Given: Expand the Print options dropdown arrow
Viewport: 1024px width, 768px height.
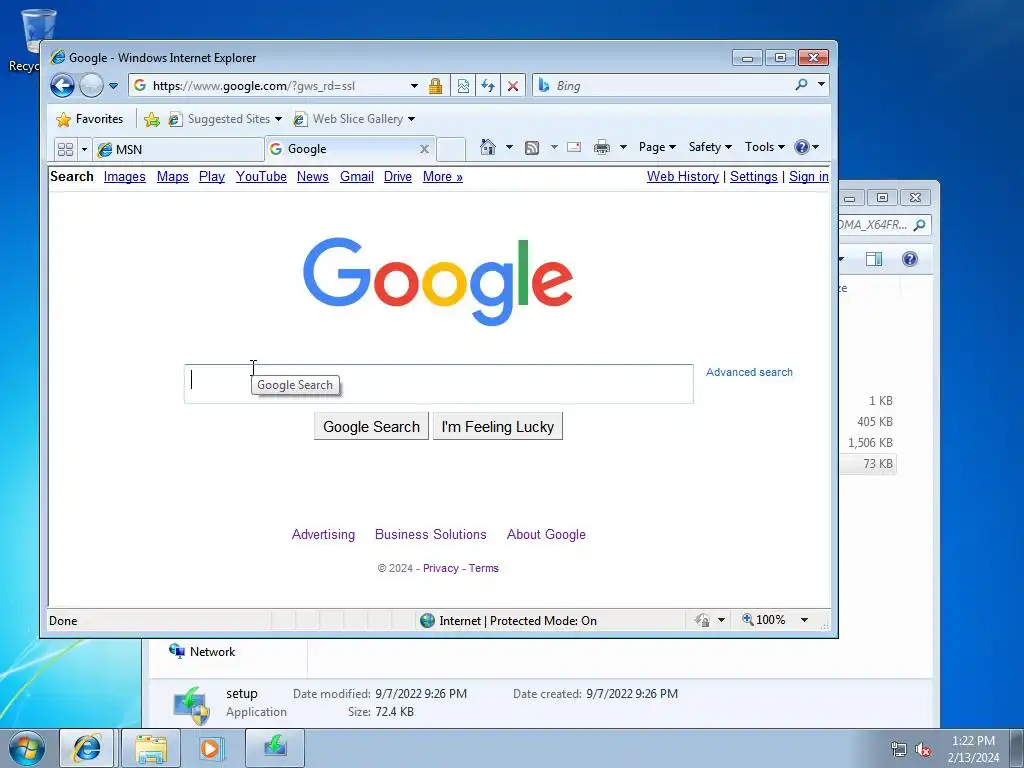Looking at the screenshot, I should (x=623, y=147).
